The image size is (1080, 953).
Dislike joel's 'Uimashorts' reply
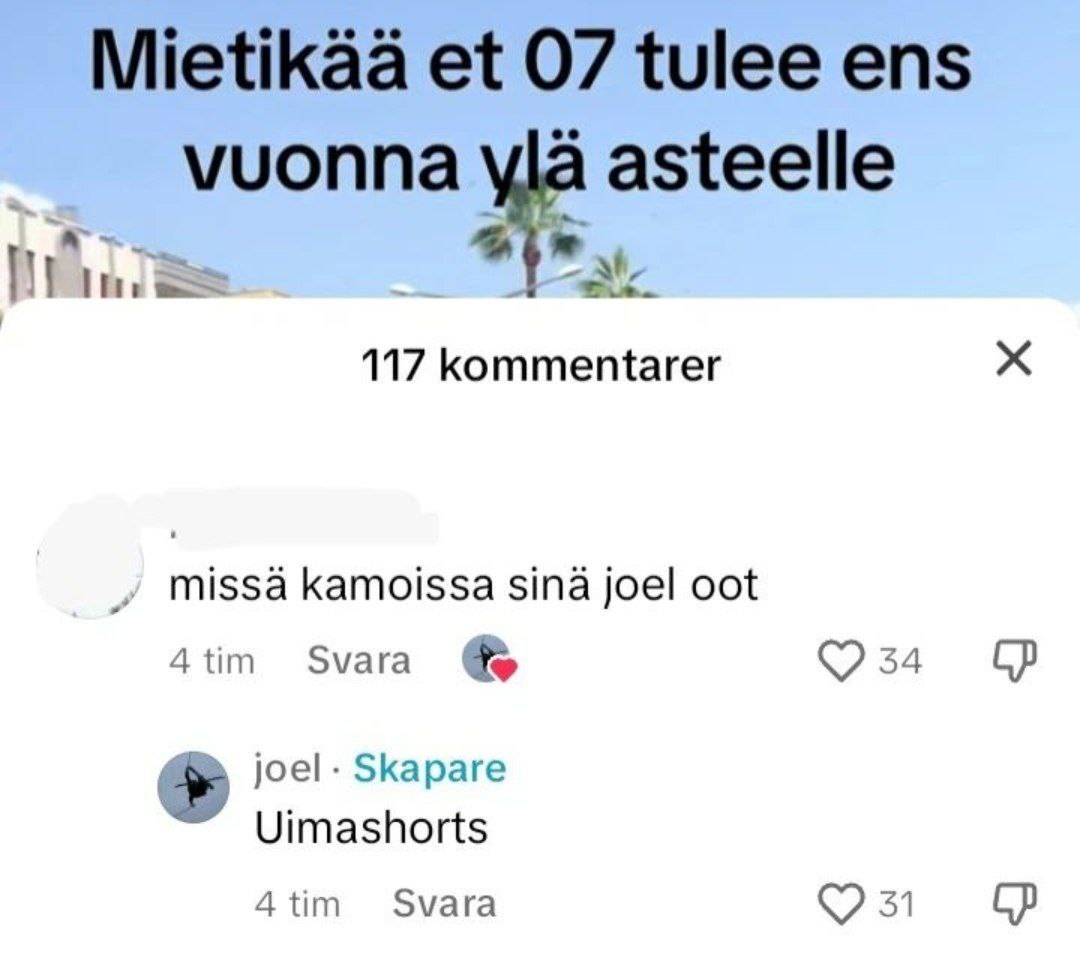pos(1014,904)
